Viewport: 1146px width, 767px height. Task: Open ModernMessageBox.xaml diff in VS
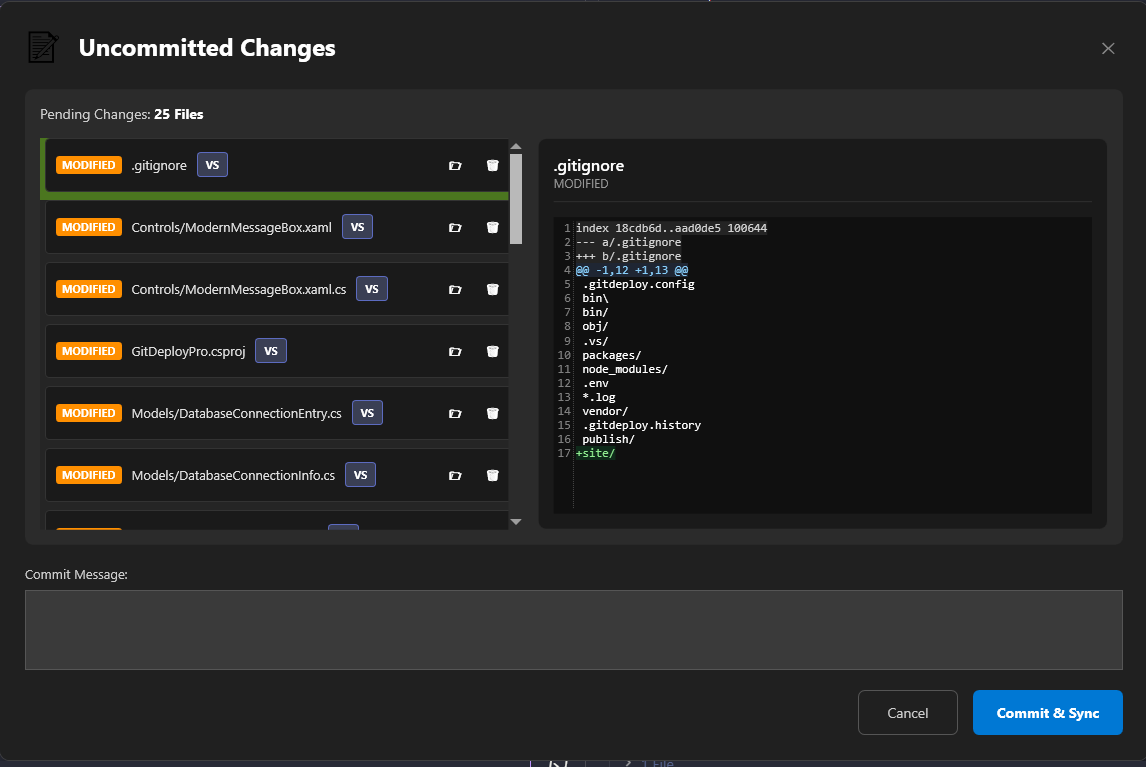(357, 227)
